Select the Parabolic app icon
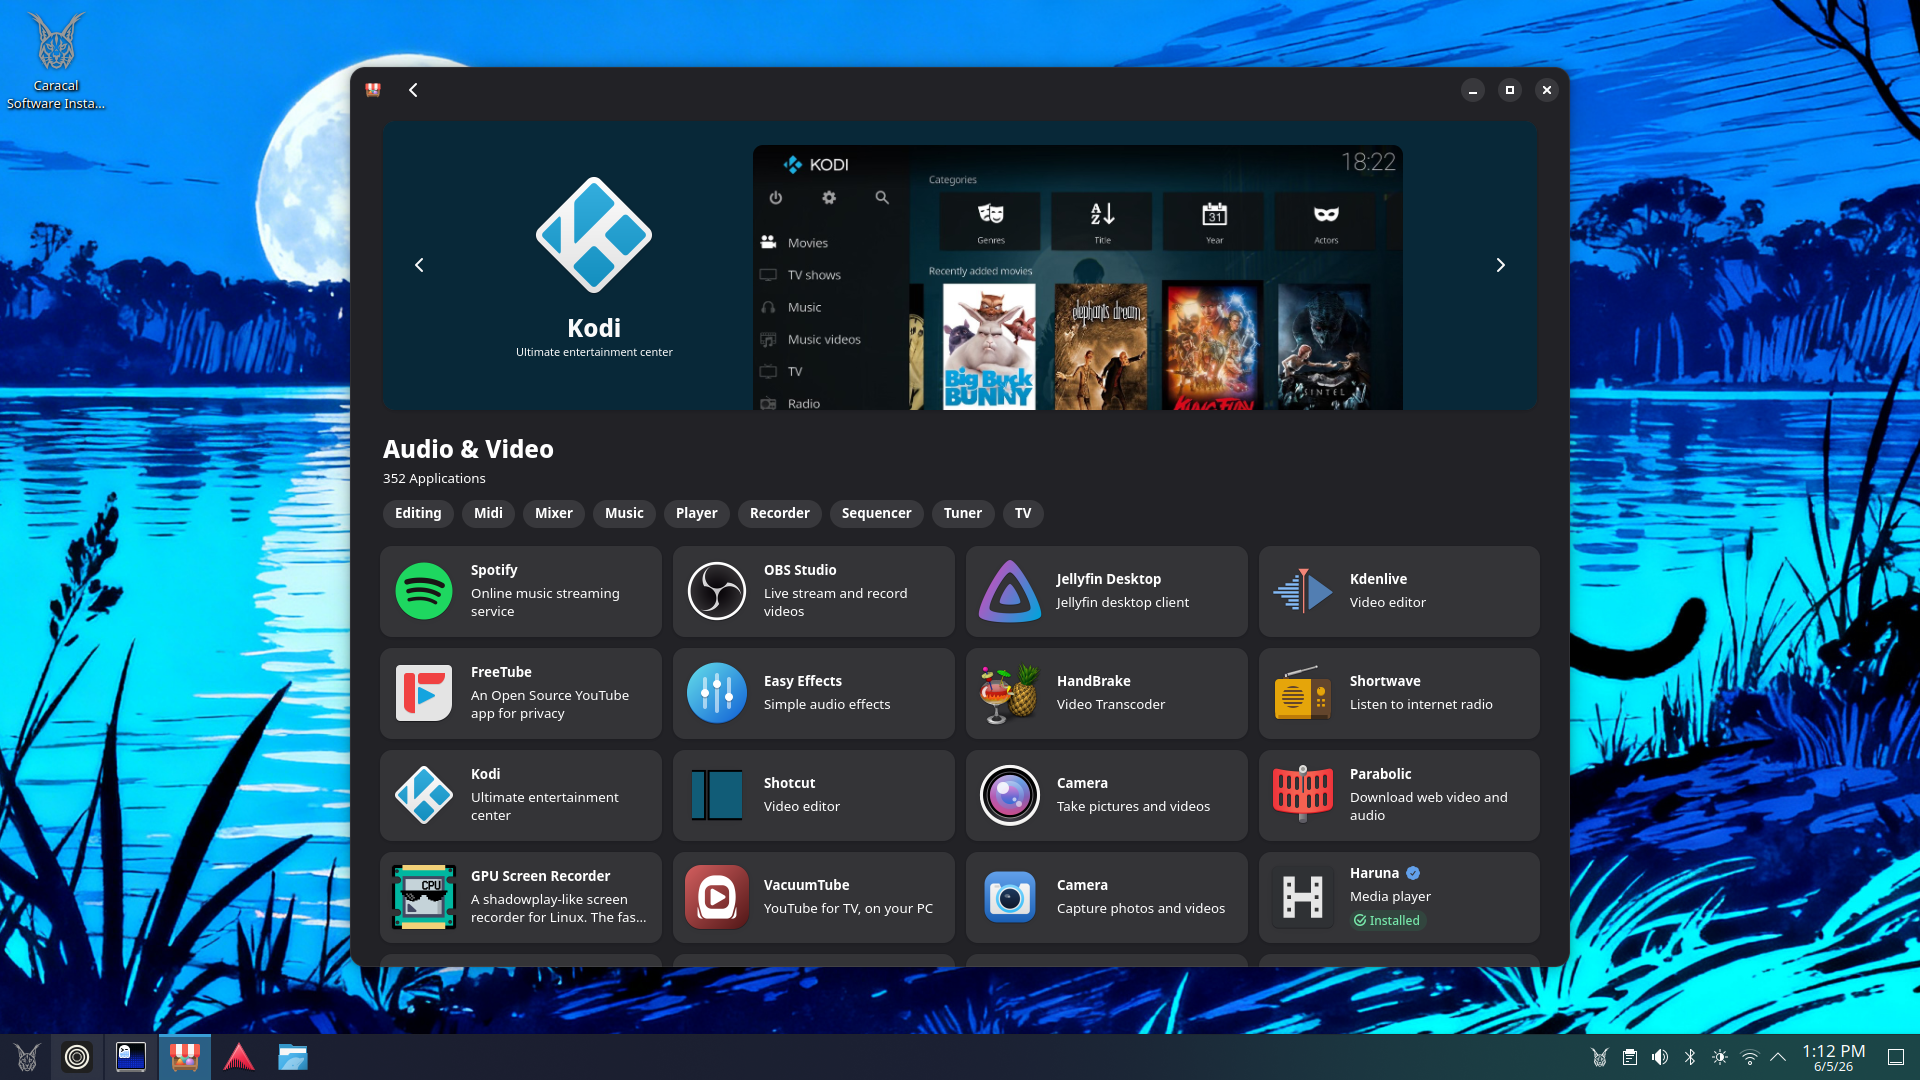The height and width of the screenshot is (1080, 1920). pyautogui.click(x=1303, y=795)
